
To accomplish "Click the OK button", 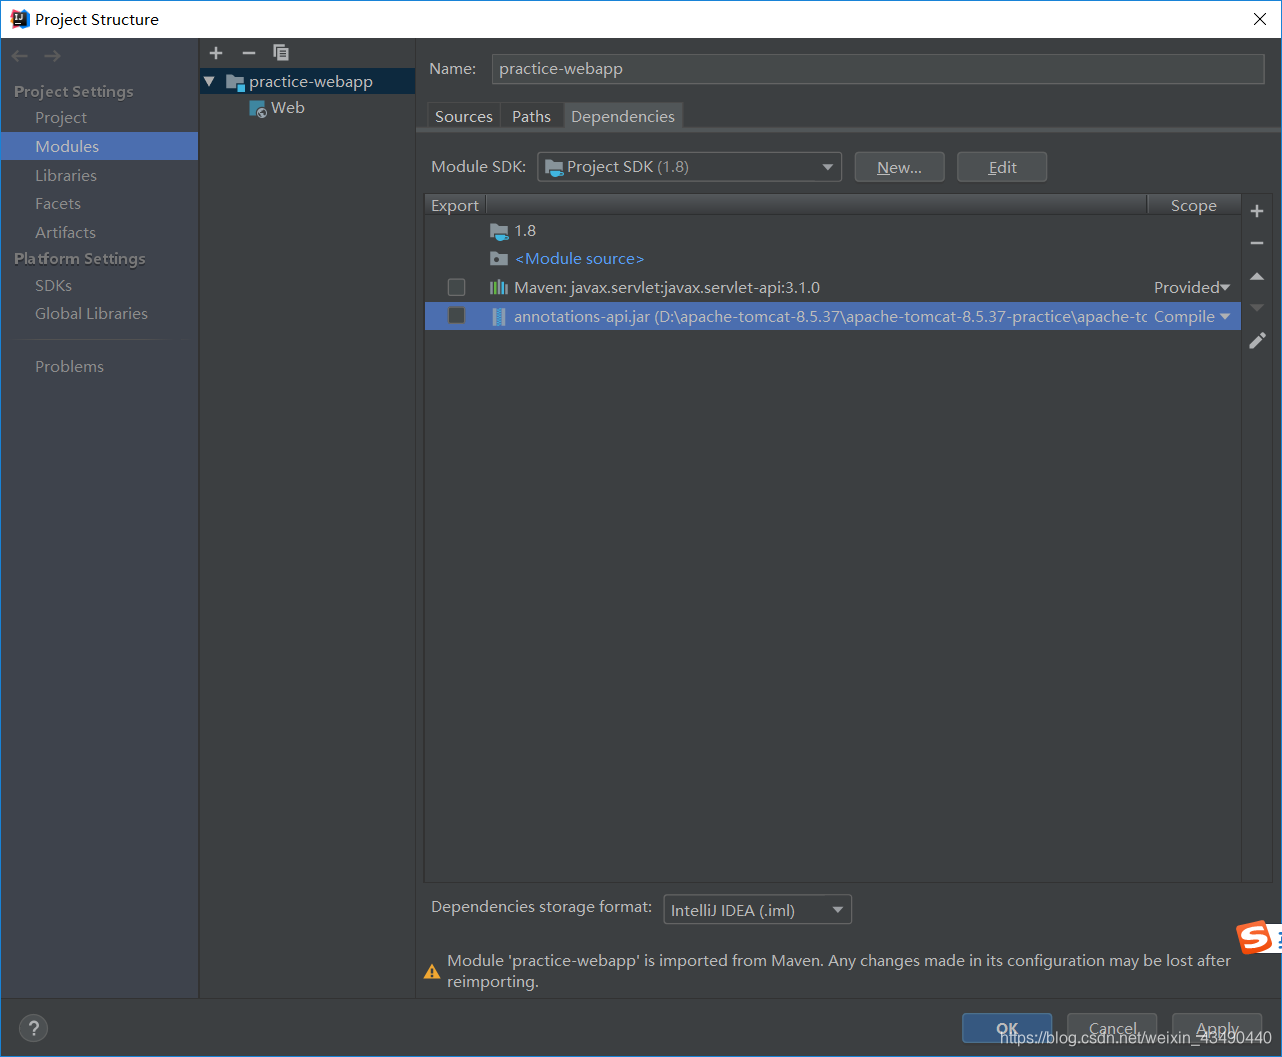I will [x=1007, y=1028].
